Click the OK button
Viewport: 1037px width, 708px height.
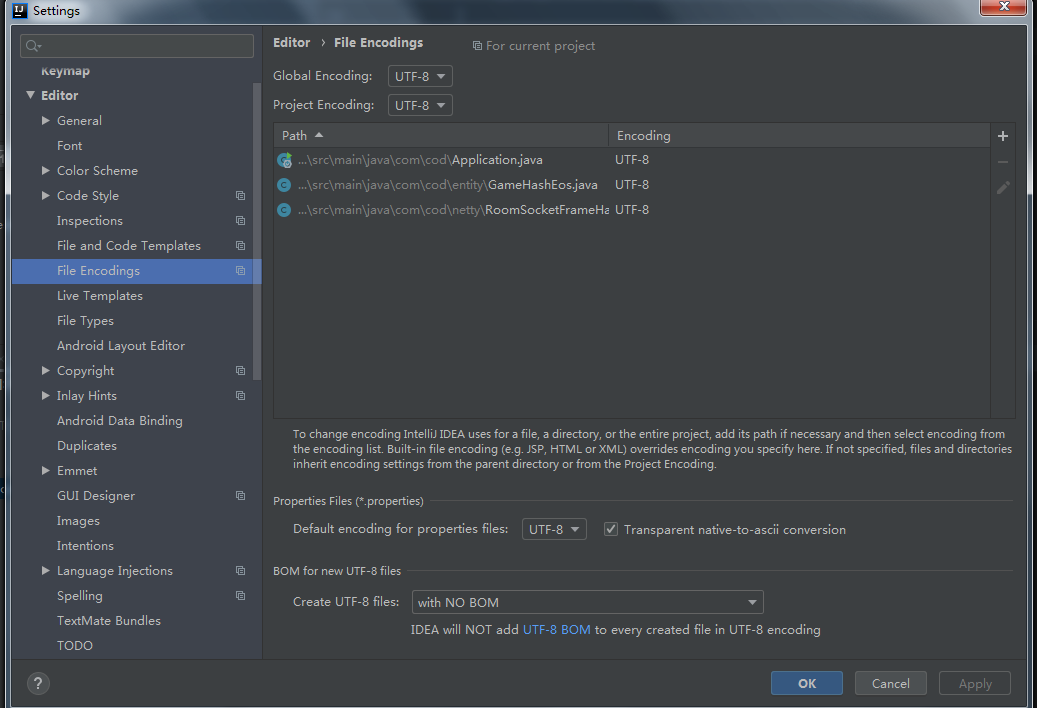tap(807, 684)
